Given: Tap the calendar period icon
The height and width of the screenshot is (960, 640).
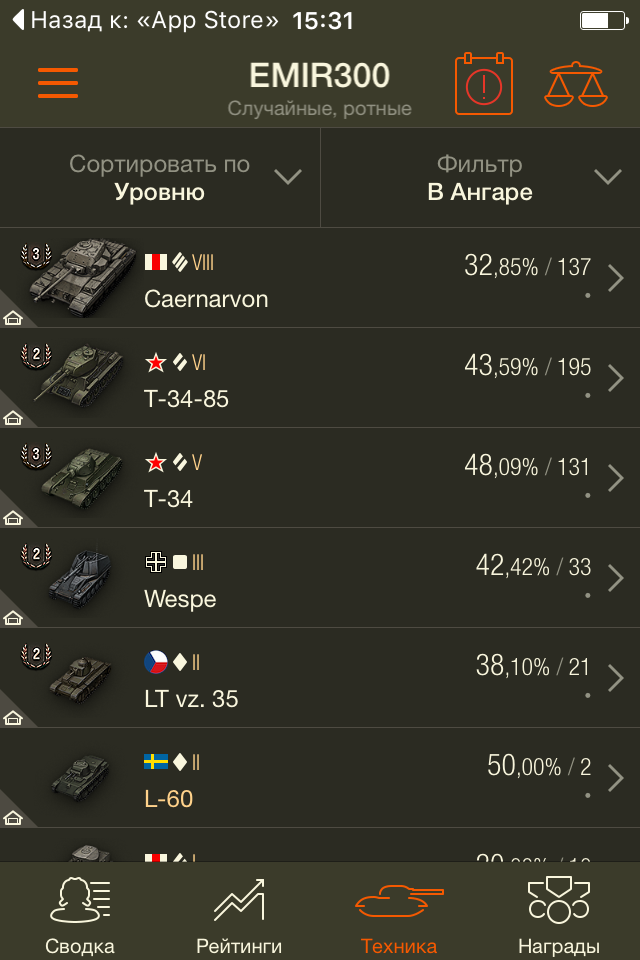Looking at the screenshot, I should point(483,85).
